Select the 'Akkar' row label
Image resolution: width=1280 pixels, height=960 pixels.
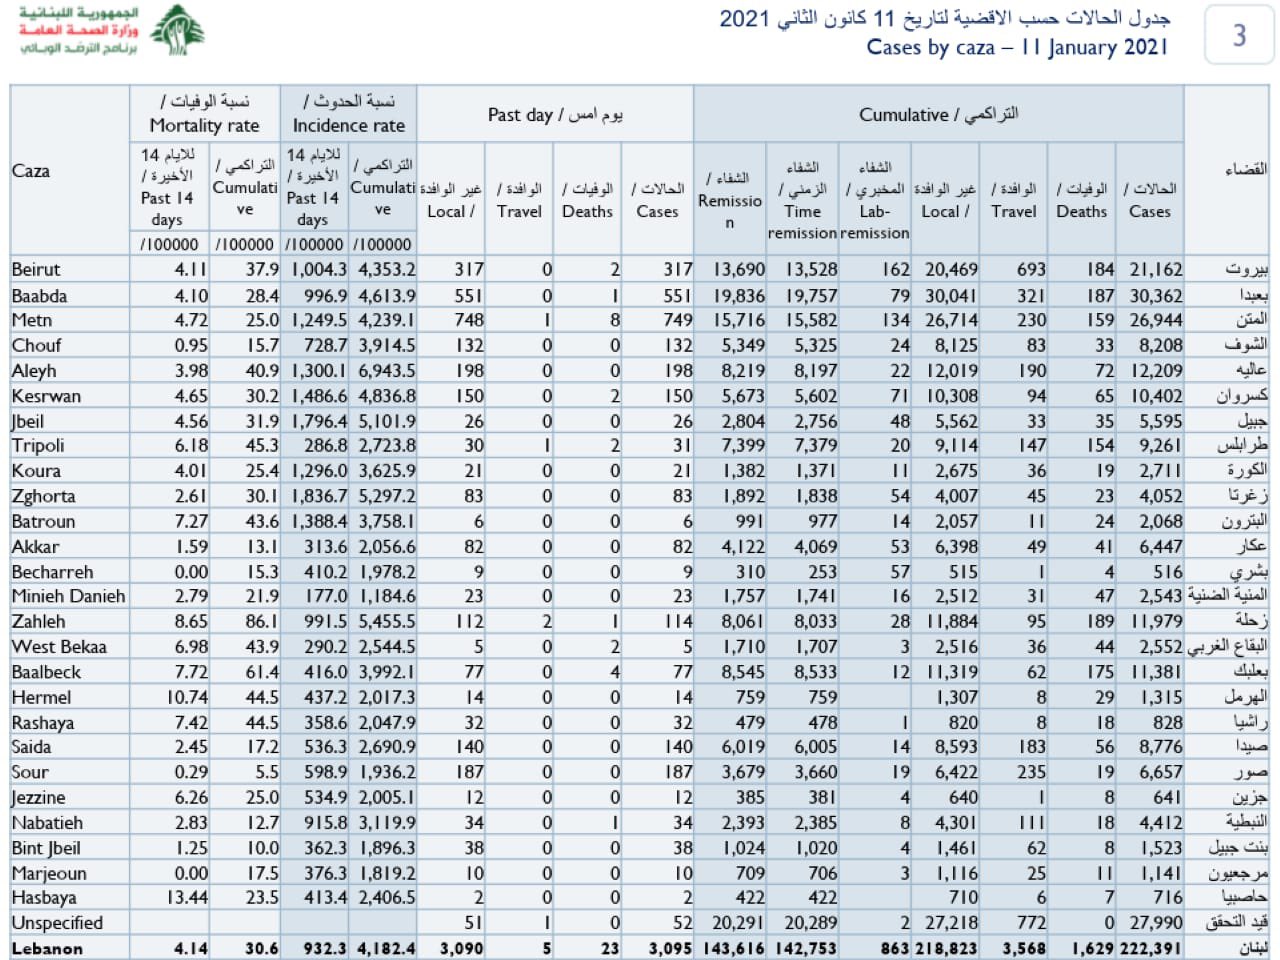click(35, 547)
